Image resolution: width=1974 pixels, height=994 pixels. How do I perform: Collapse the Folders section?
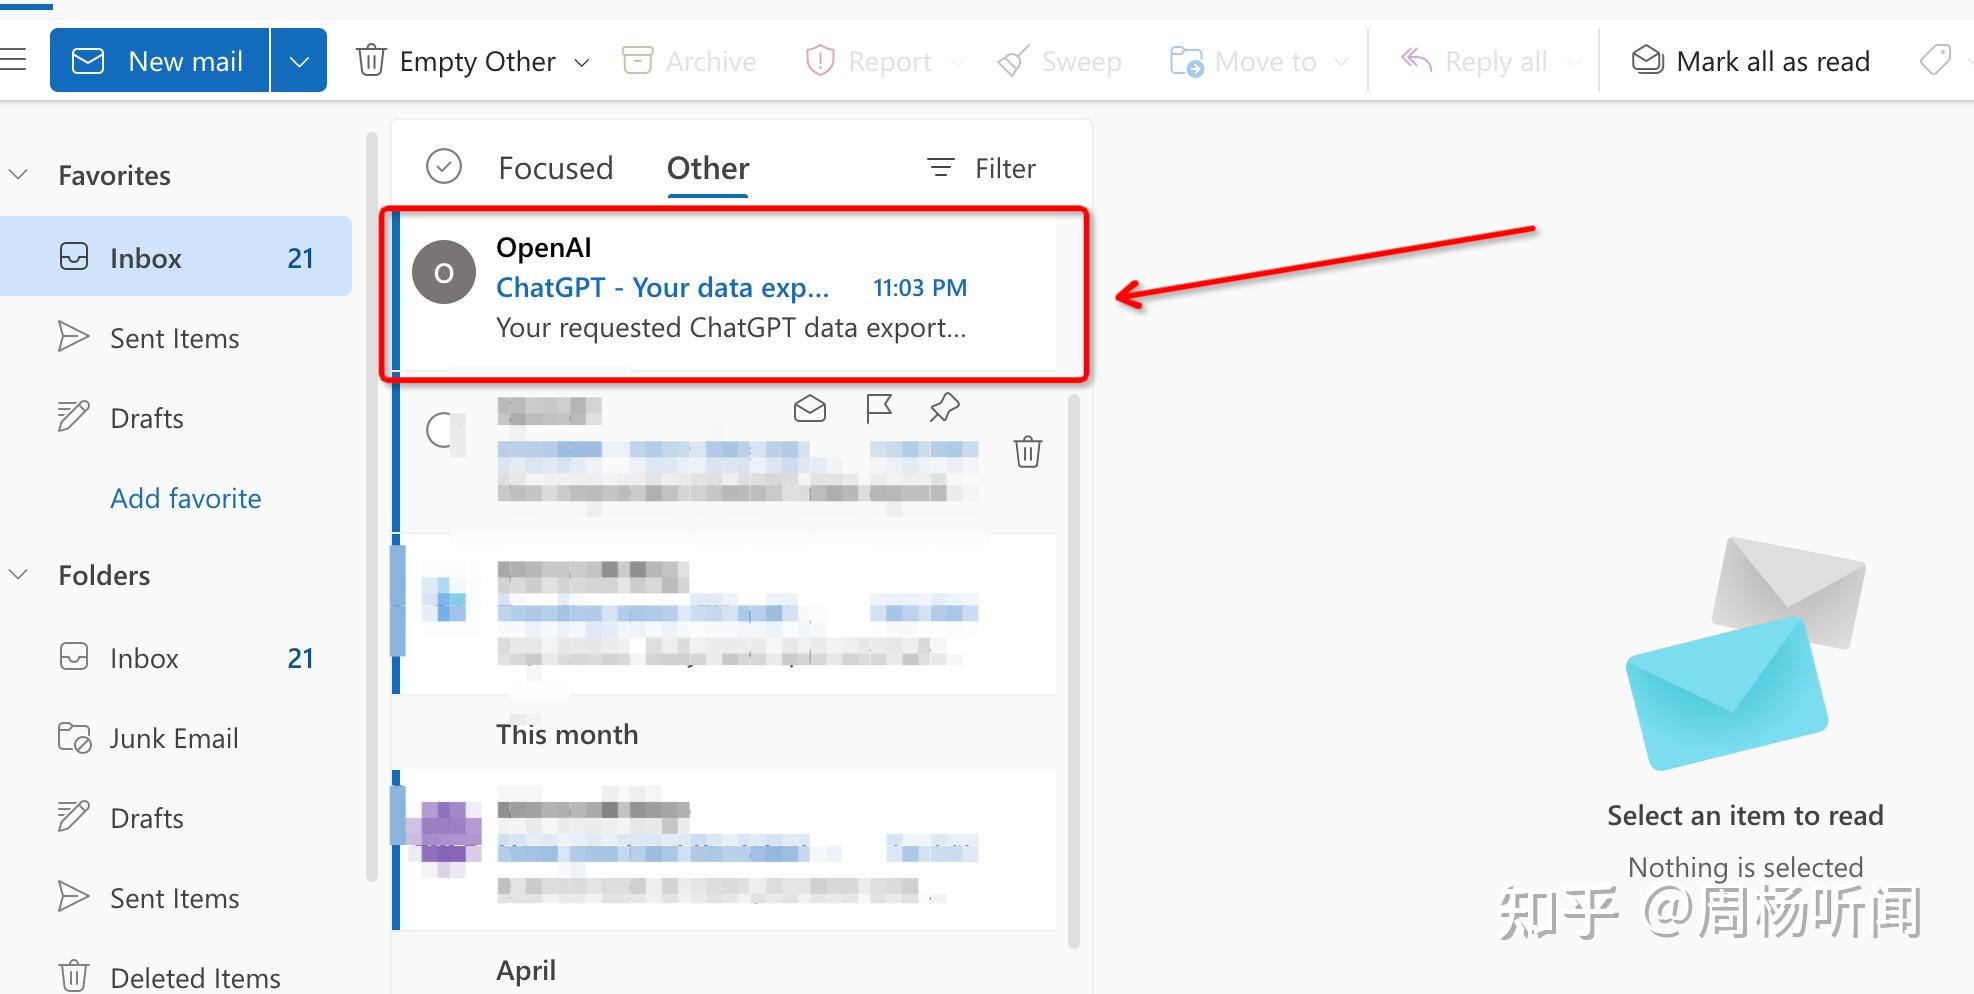point(18,575)
